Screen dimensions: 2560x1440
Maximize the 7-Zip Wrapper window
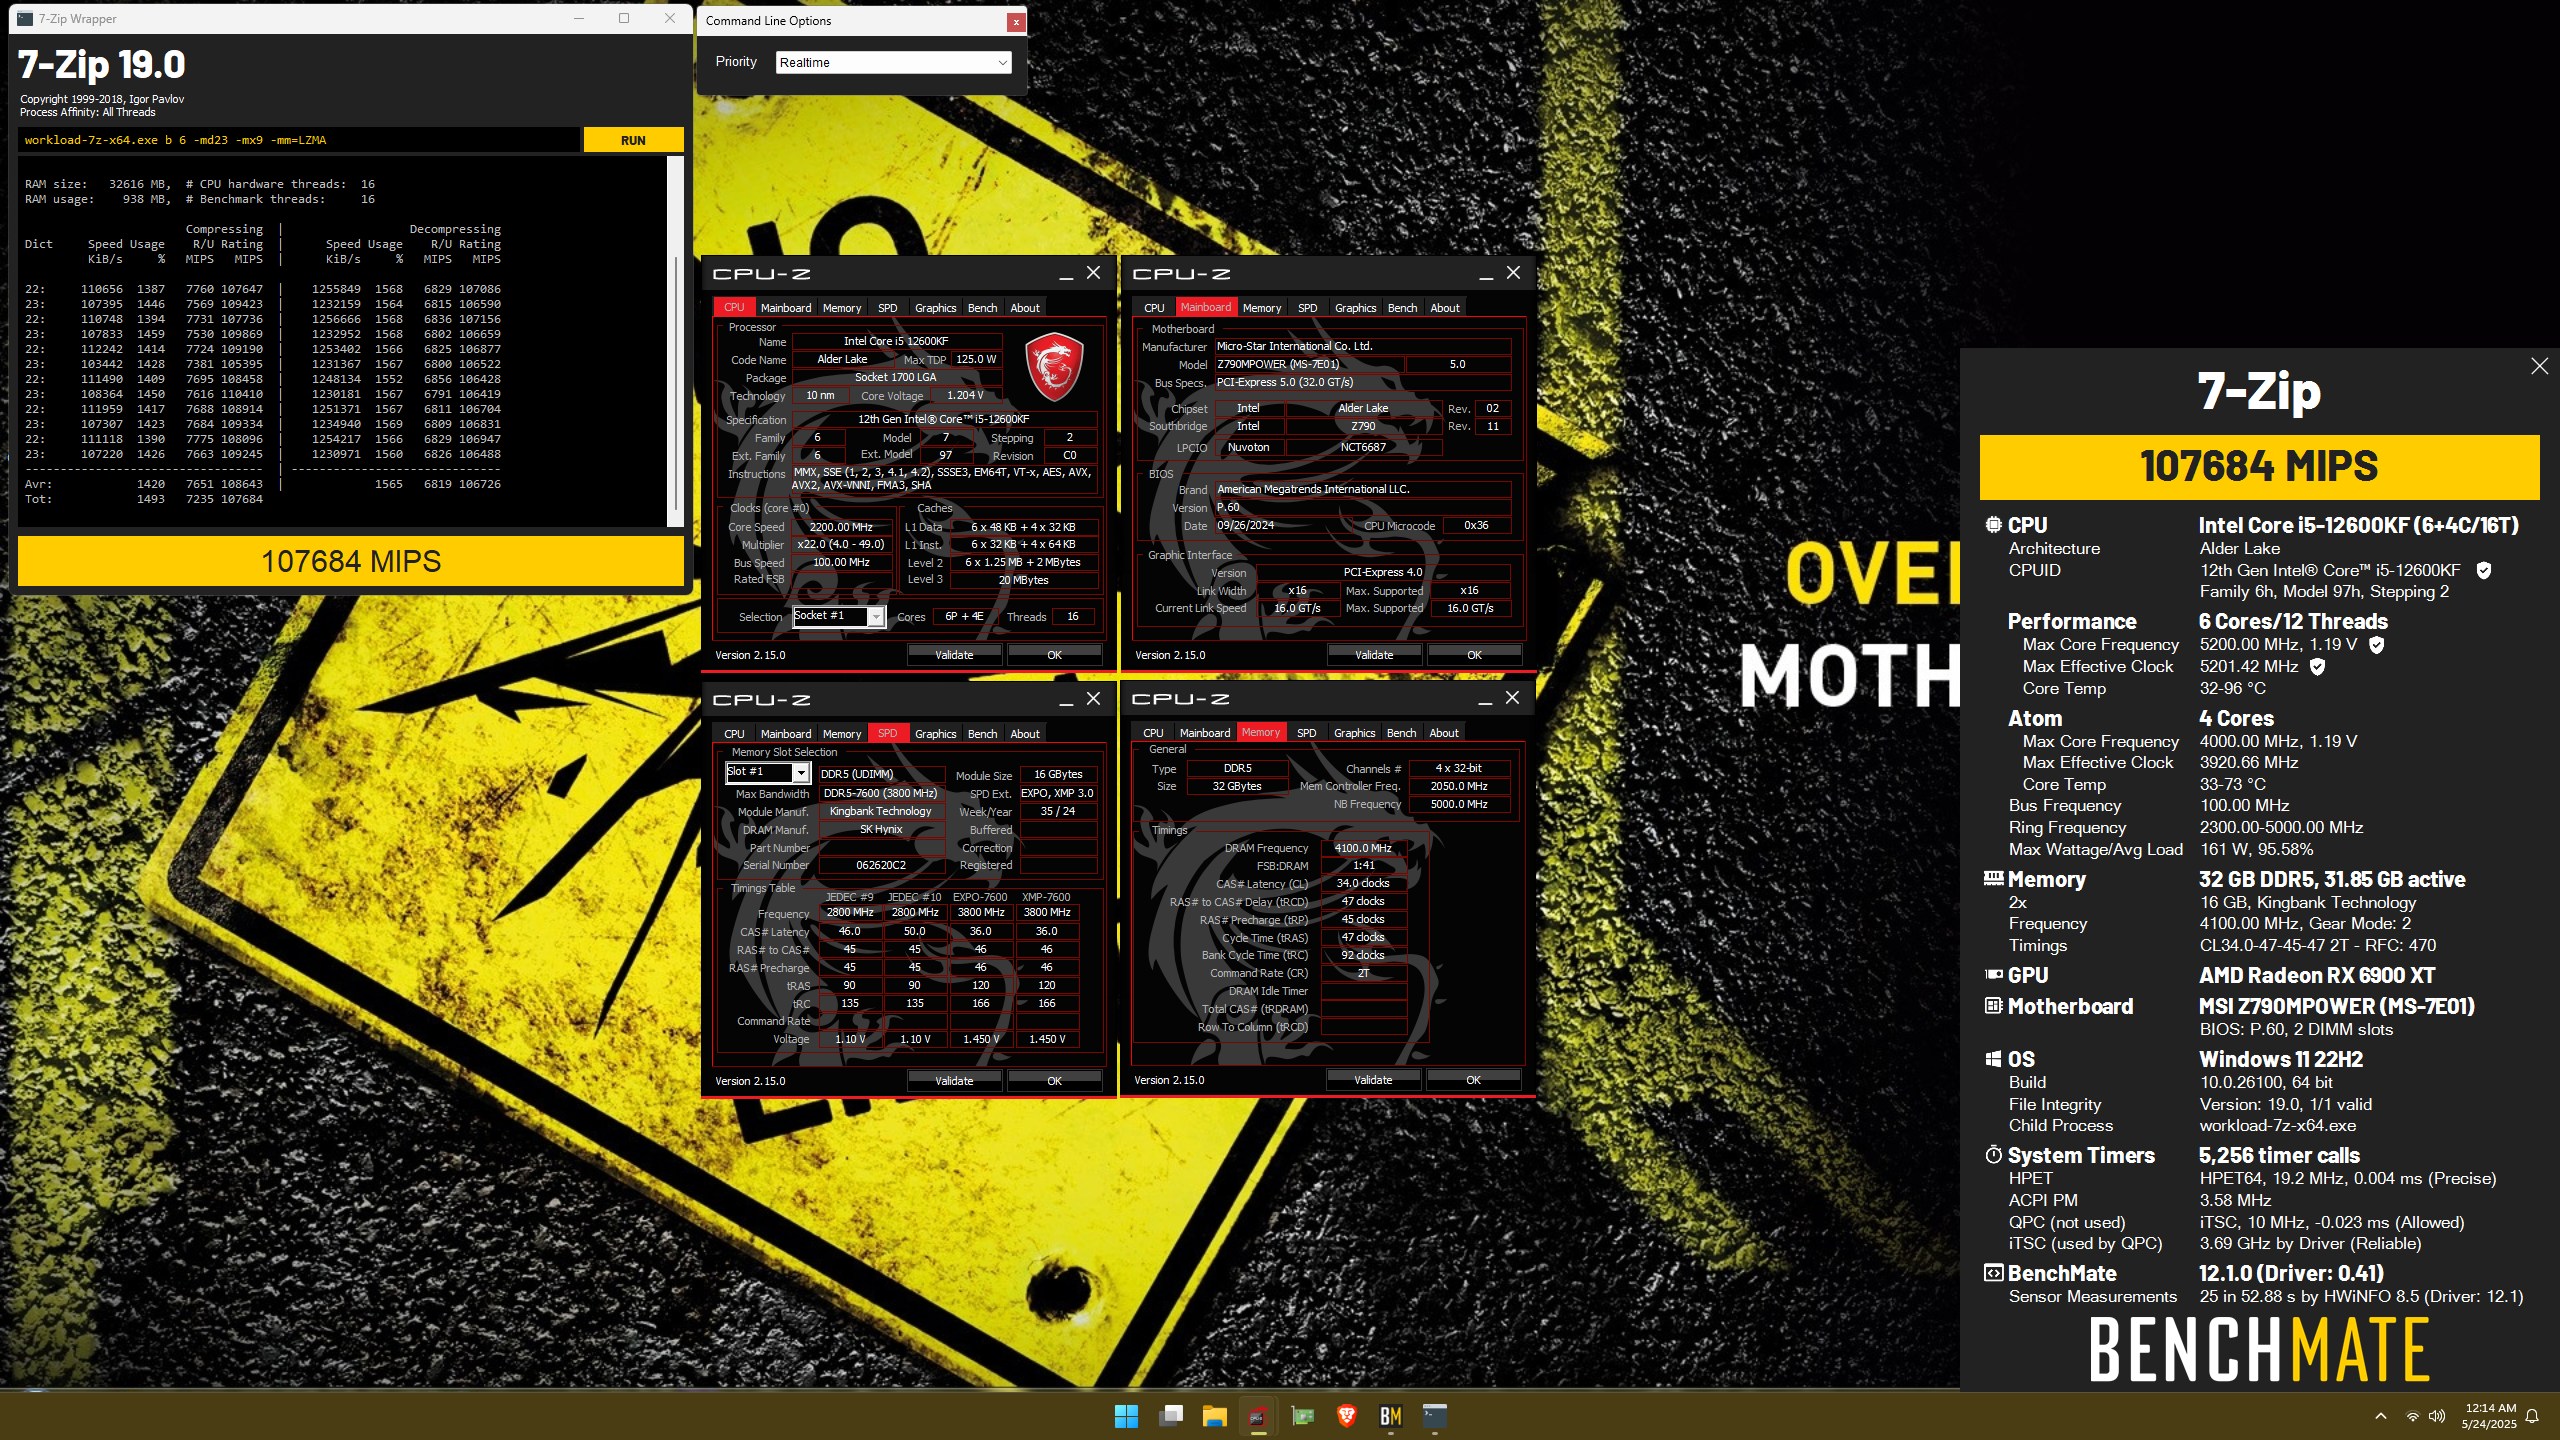click(x=624, y=18)
